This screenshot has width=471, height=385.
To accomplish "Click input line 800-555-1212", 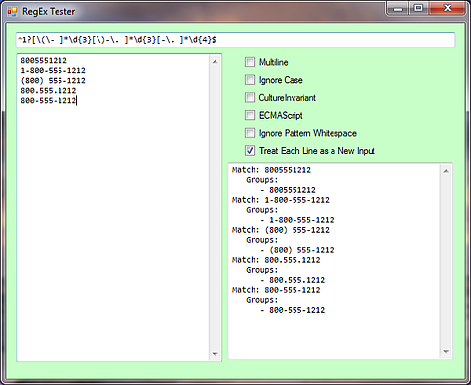I will (x=48, y=100).
